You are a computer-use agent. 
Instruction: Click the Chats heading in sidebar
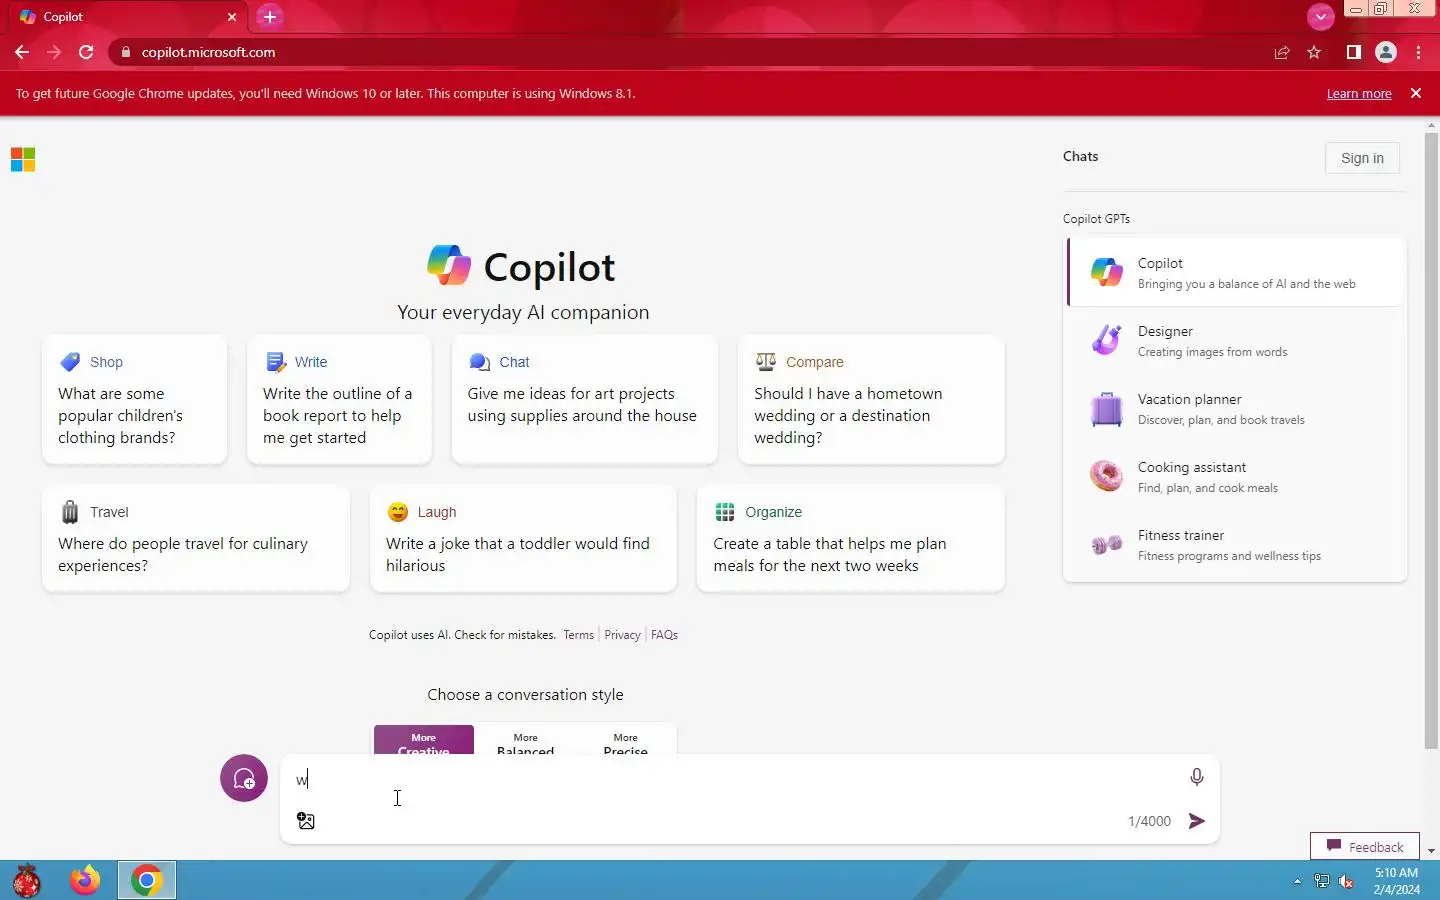click(1080, 156)
